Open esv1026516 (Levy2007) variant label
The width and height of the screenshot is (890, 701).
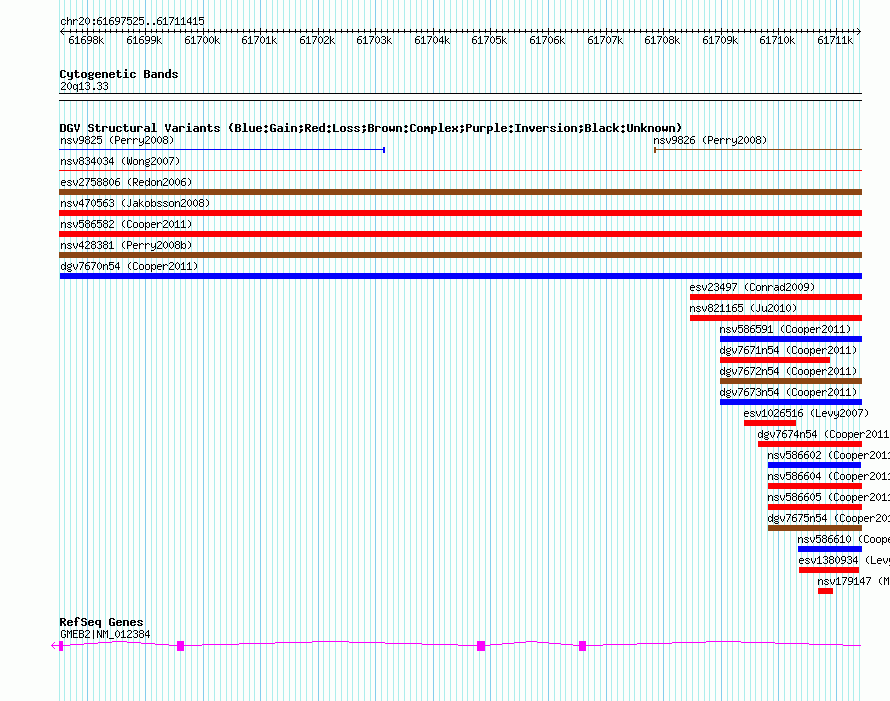point(806,413)
